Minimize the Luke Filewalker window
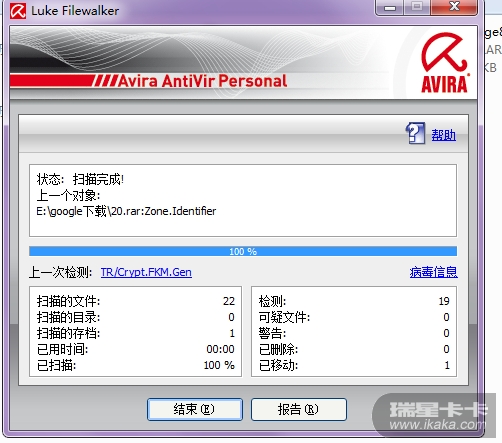 [390, 7]
